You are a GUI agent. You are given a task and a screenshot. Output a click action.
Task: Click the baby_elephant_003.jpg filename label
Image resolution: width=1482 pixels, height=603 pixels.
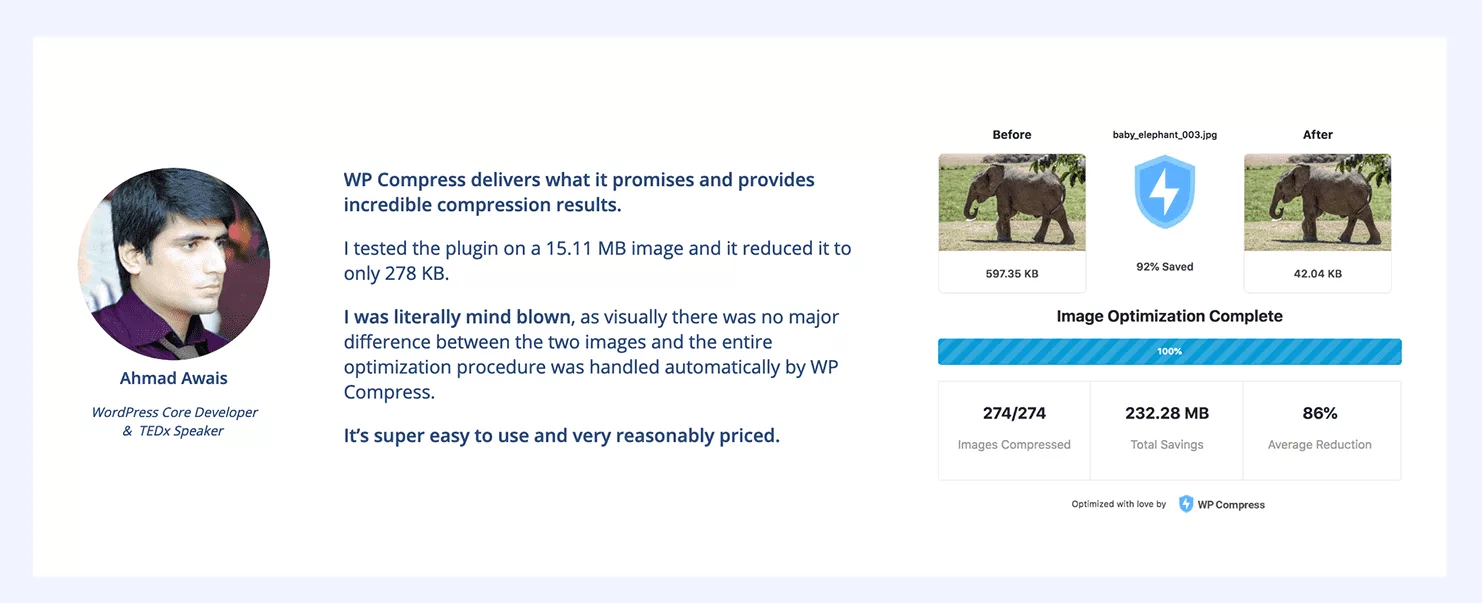click(x=1165, y=134)
